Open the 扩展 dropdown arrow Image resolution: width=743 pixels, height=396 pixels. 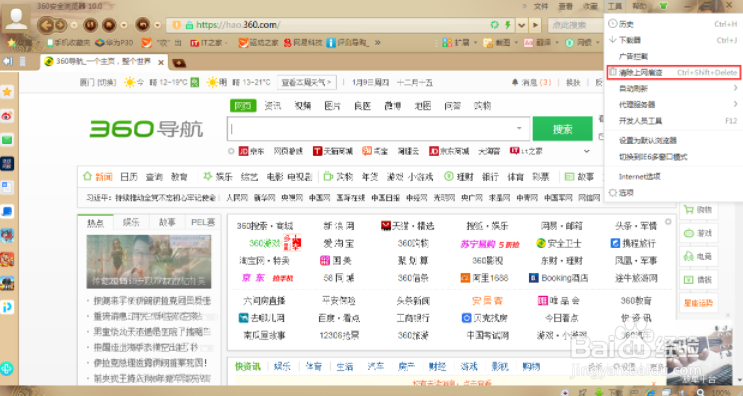point(475,43)
